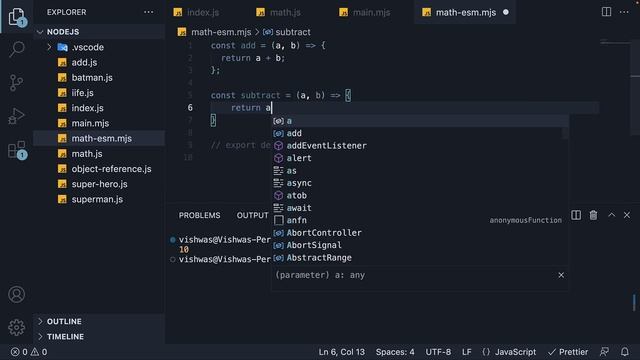Click the kill terminal trash icon
640x360 pixels.
click(593, 215)
